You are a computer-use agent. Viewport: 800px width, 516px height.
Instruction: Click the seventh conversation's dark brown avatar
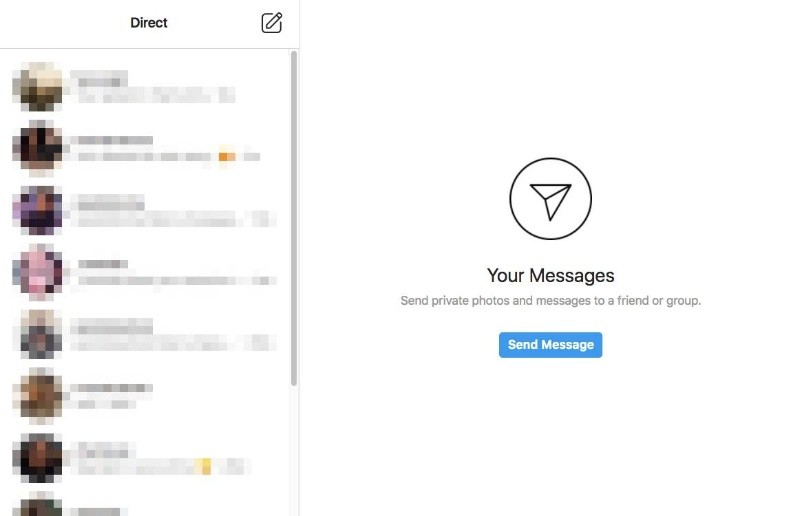(38, 458)
